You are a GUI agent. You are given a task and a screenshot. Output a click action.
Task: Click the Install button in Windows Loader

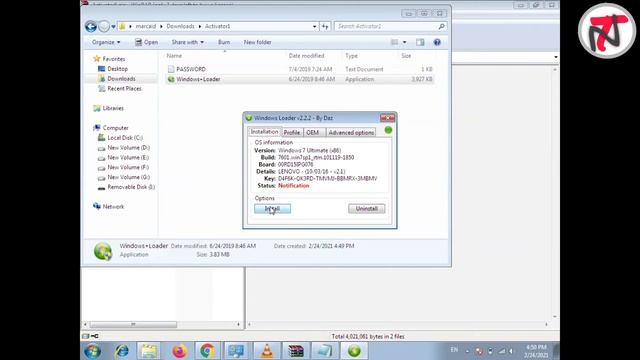click(272, 209)
